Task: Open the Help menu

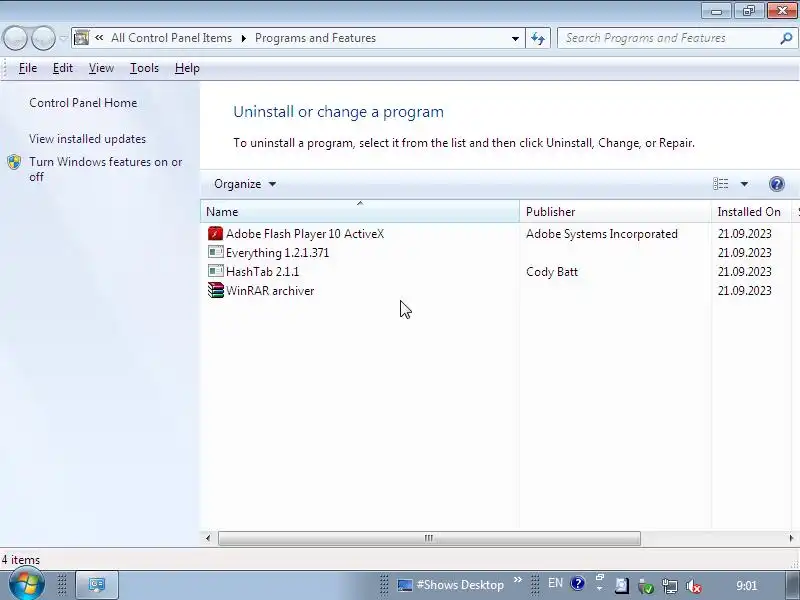Action: point(187,68)
